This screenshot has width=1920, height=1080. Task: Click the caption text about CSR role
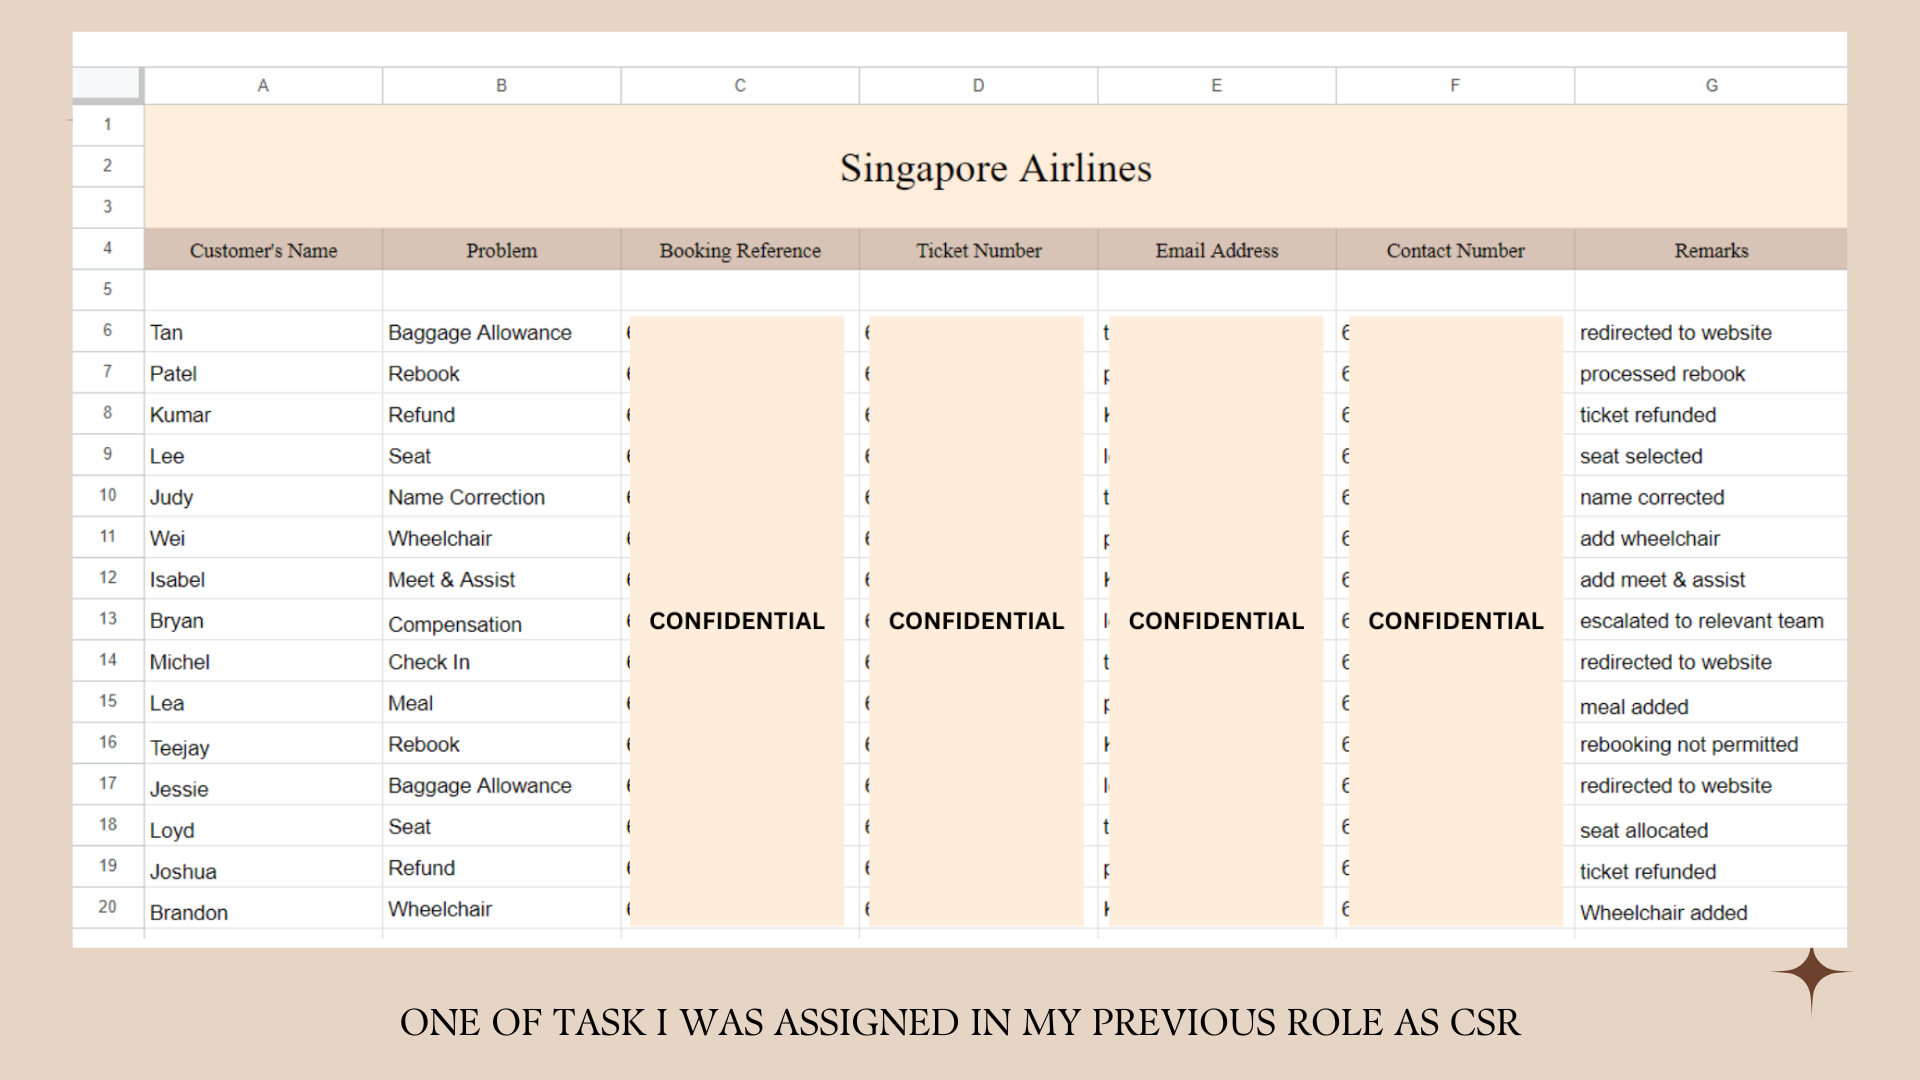960,1023
